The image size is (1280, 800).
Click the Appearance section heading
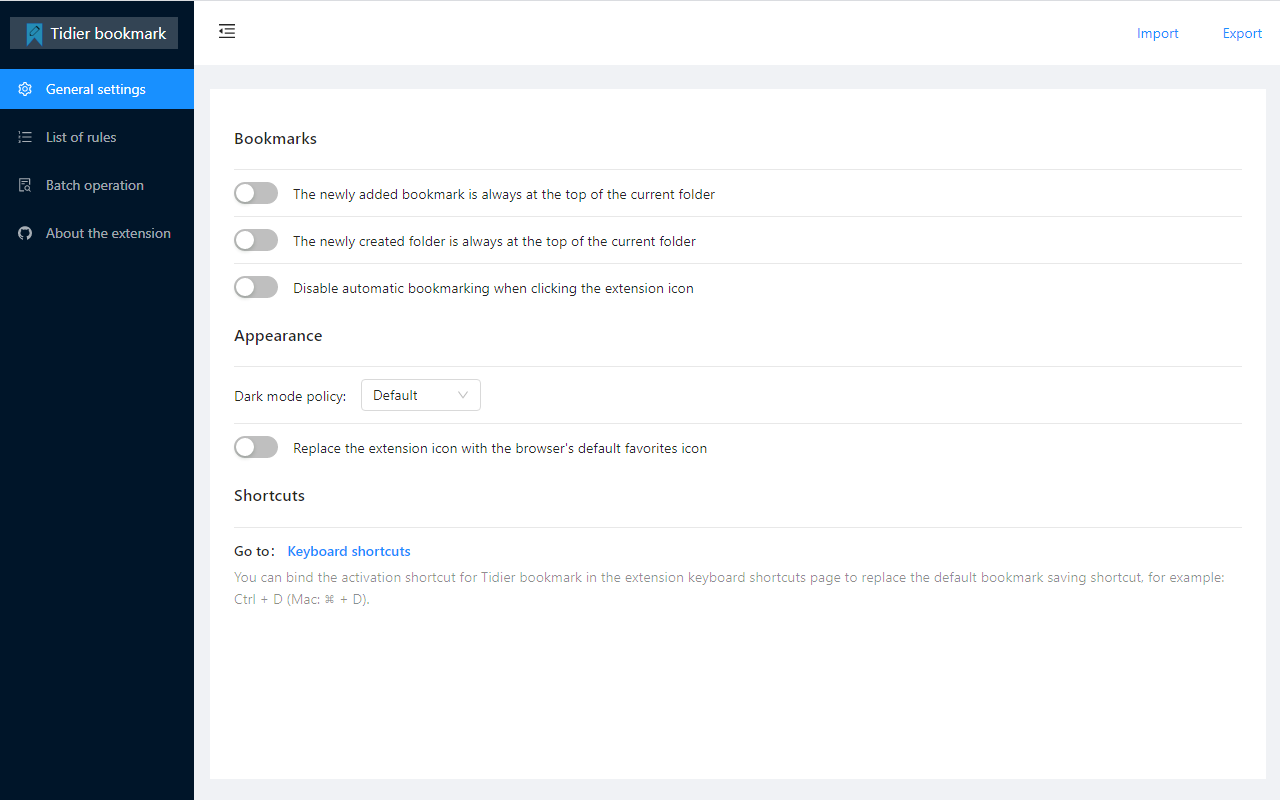coord(278,335)
